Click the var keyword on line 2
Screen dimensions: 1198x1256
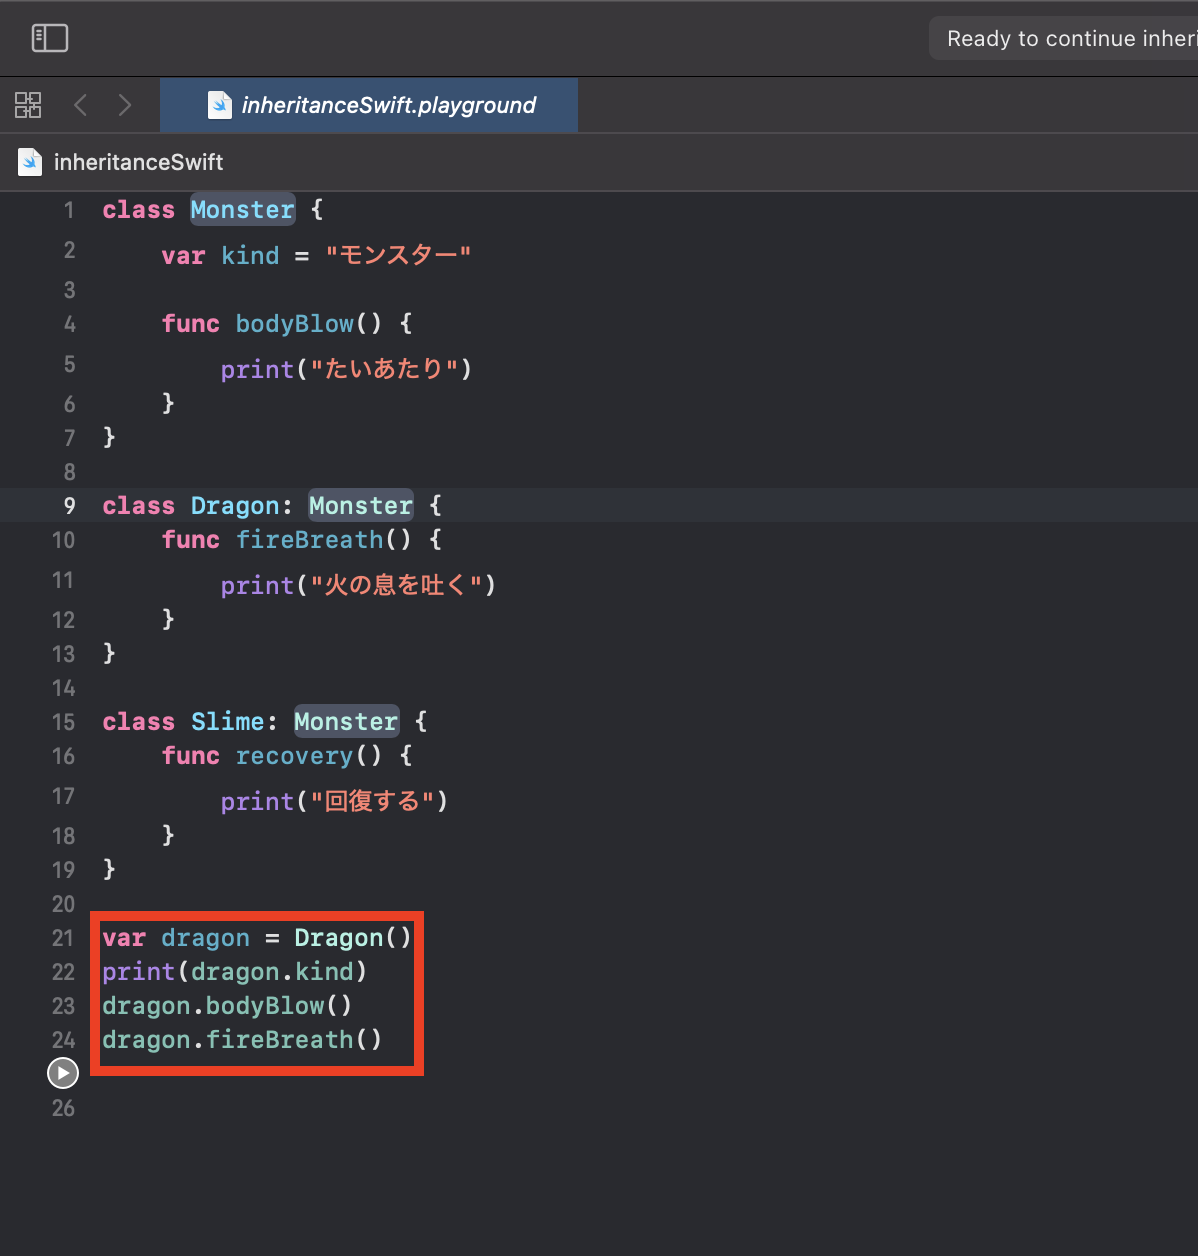tap(184, 256)
